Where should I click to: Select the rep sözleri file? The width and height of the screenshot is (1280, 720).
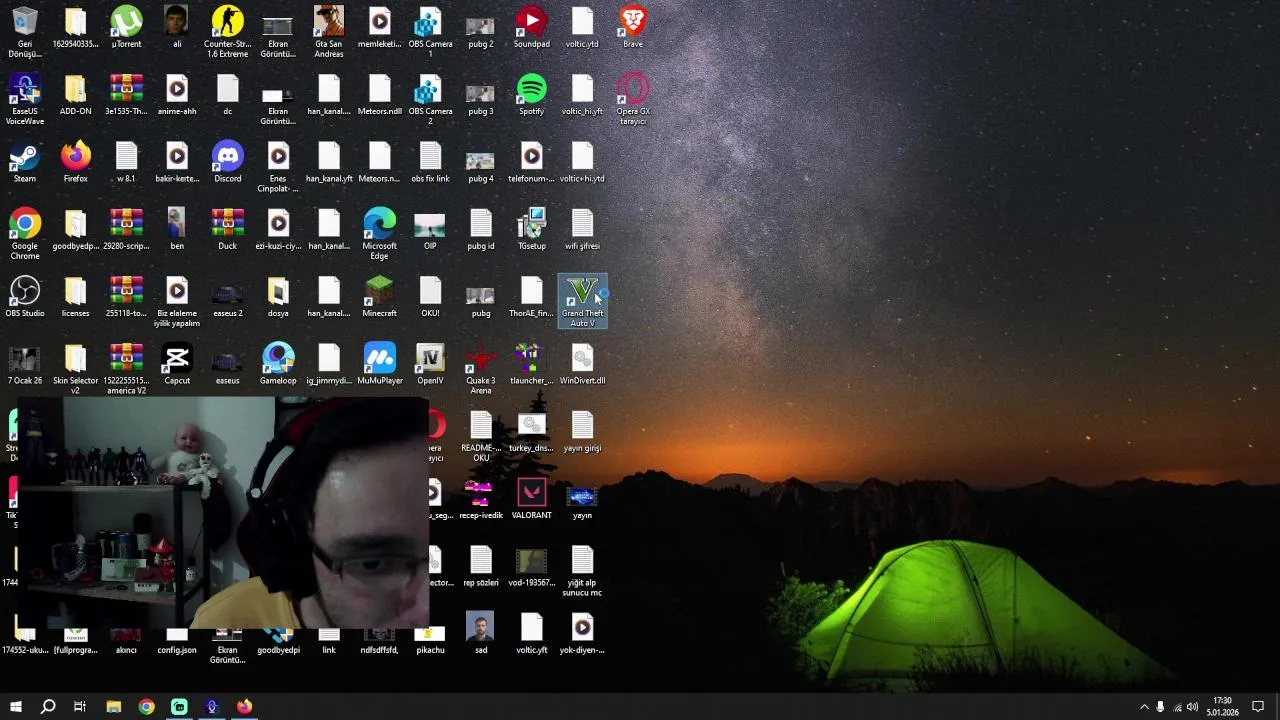(x=481, y=565)
